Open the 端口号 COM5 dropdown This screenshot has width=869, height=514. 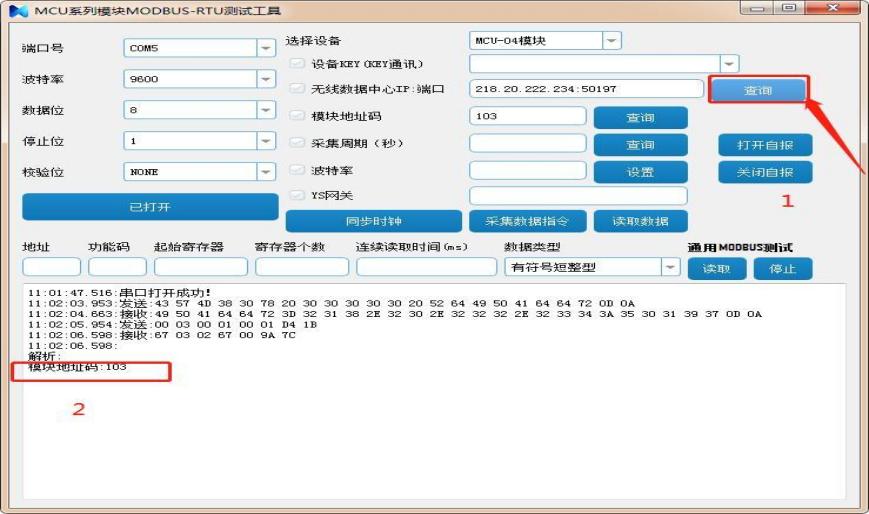point(266,48)
